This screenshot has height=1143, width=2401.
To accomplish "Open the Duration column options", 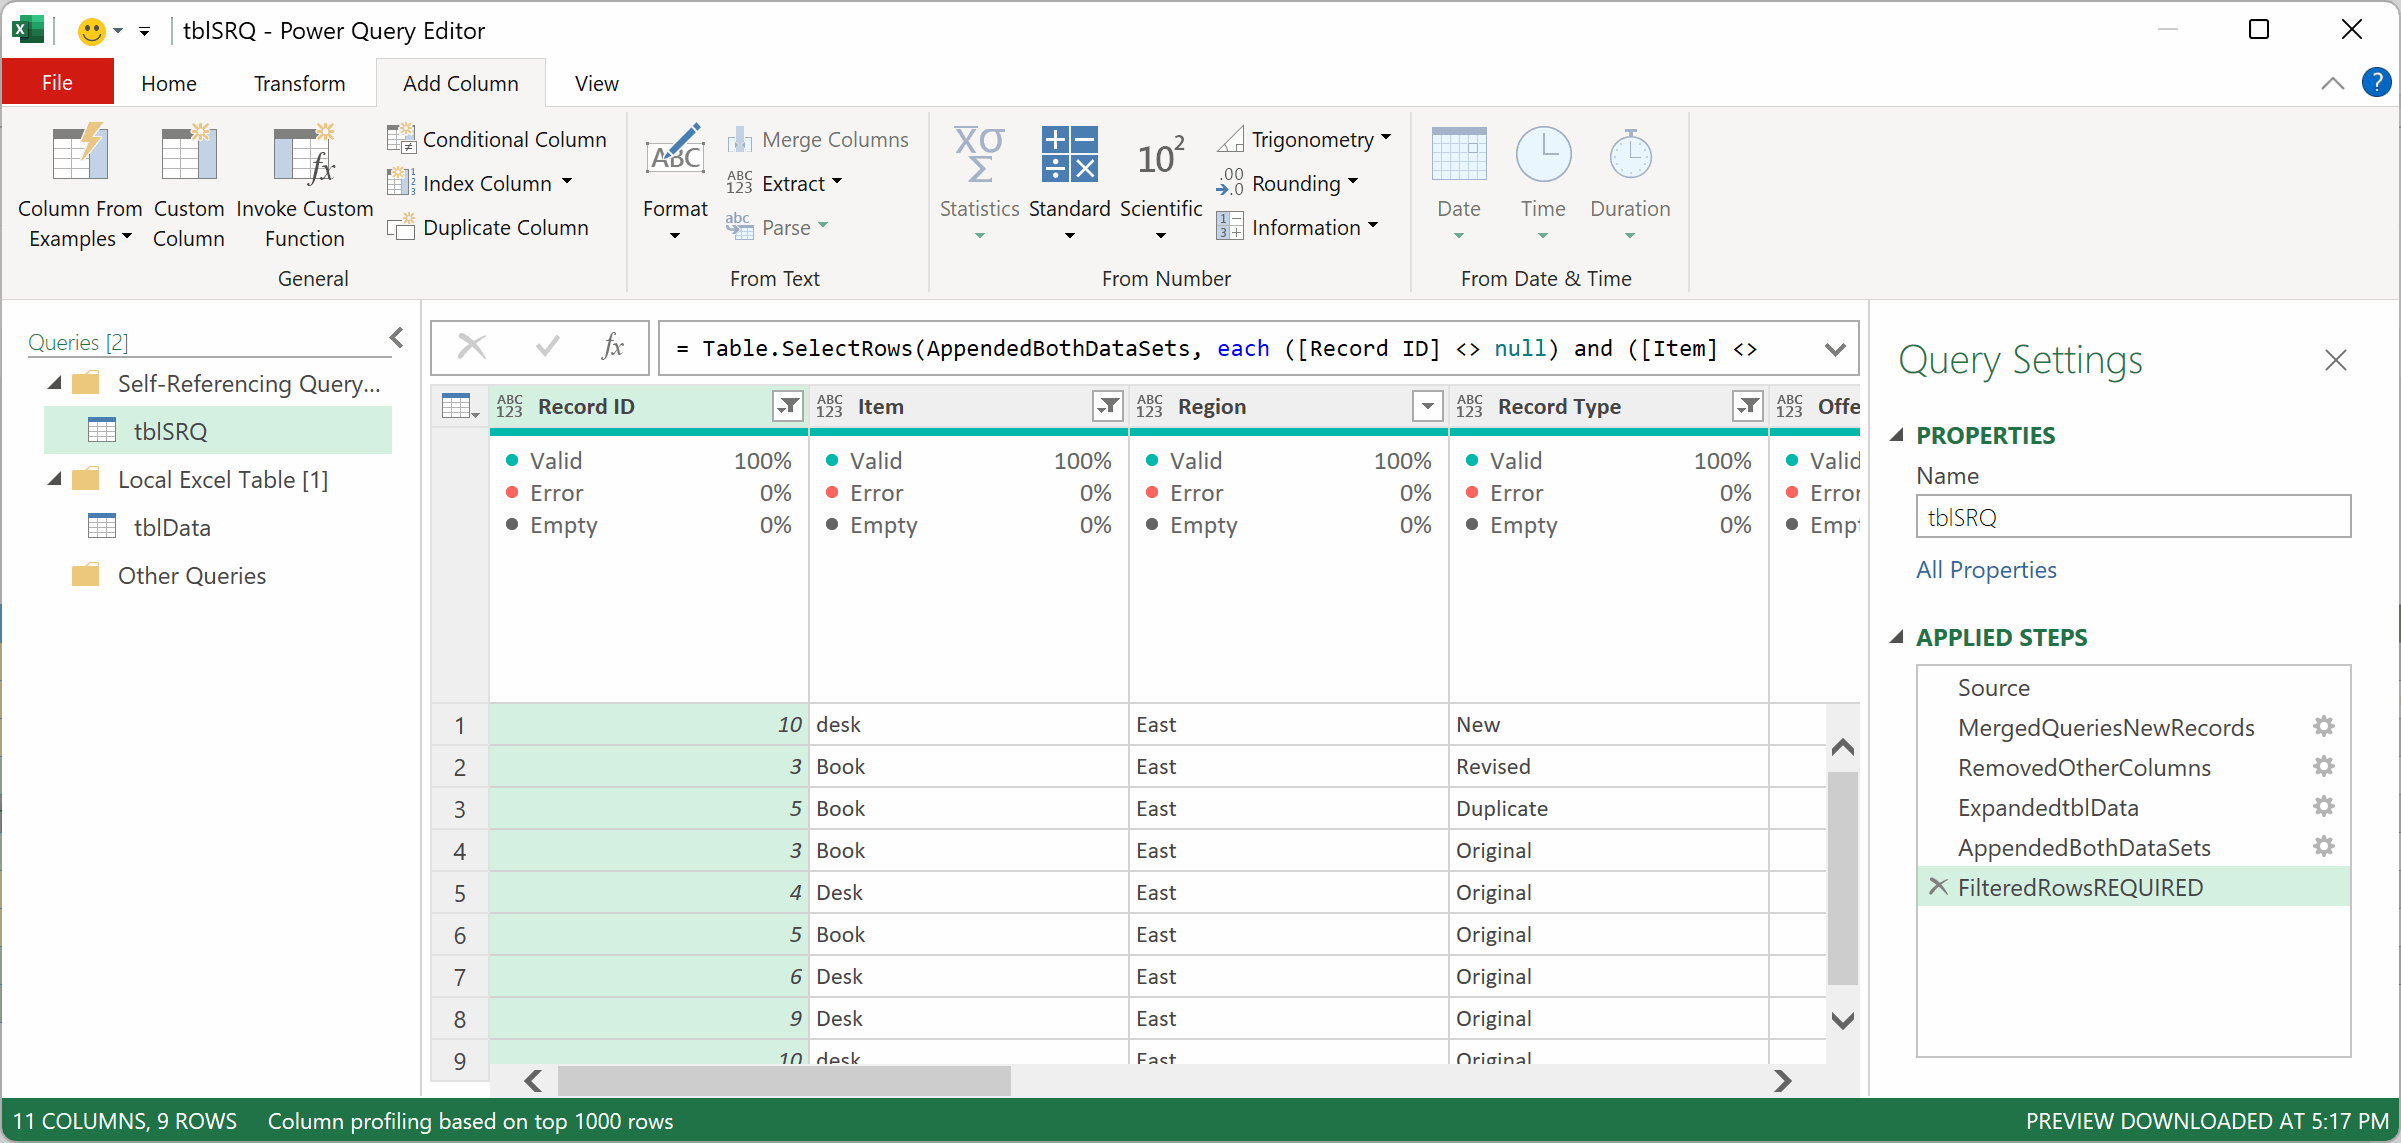I will pyautogui.click(x=1630, y=183).
